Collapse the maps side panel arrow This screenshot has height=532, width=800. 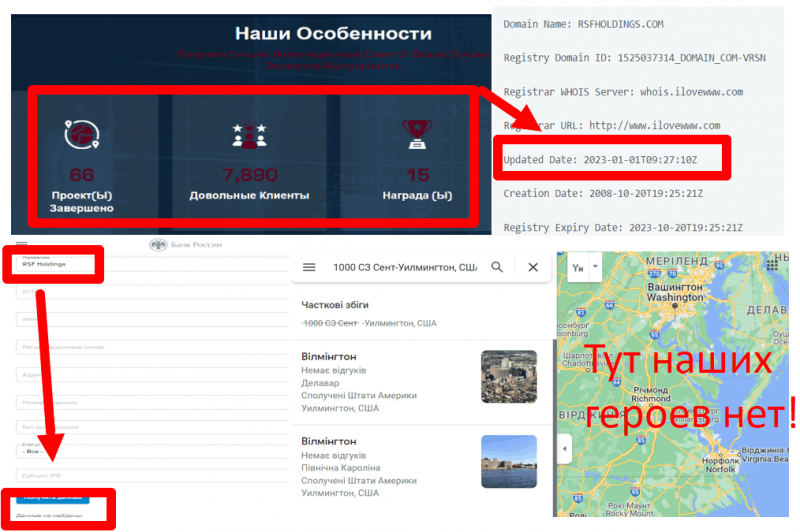point(564,449)
